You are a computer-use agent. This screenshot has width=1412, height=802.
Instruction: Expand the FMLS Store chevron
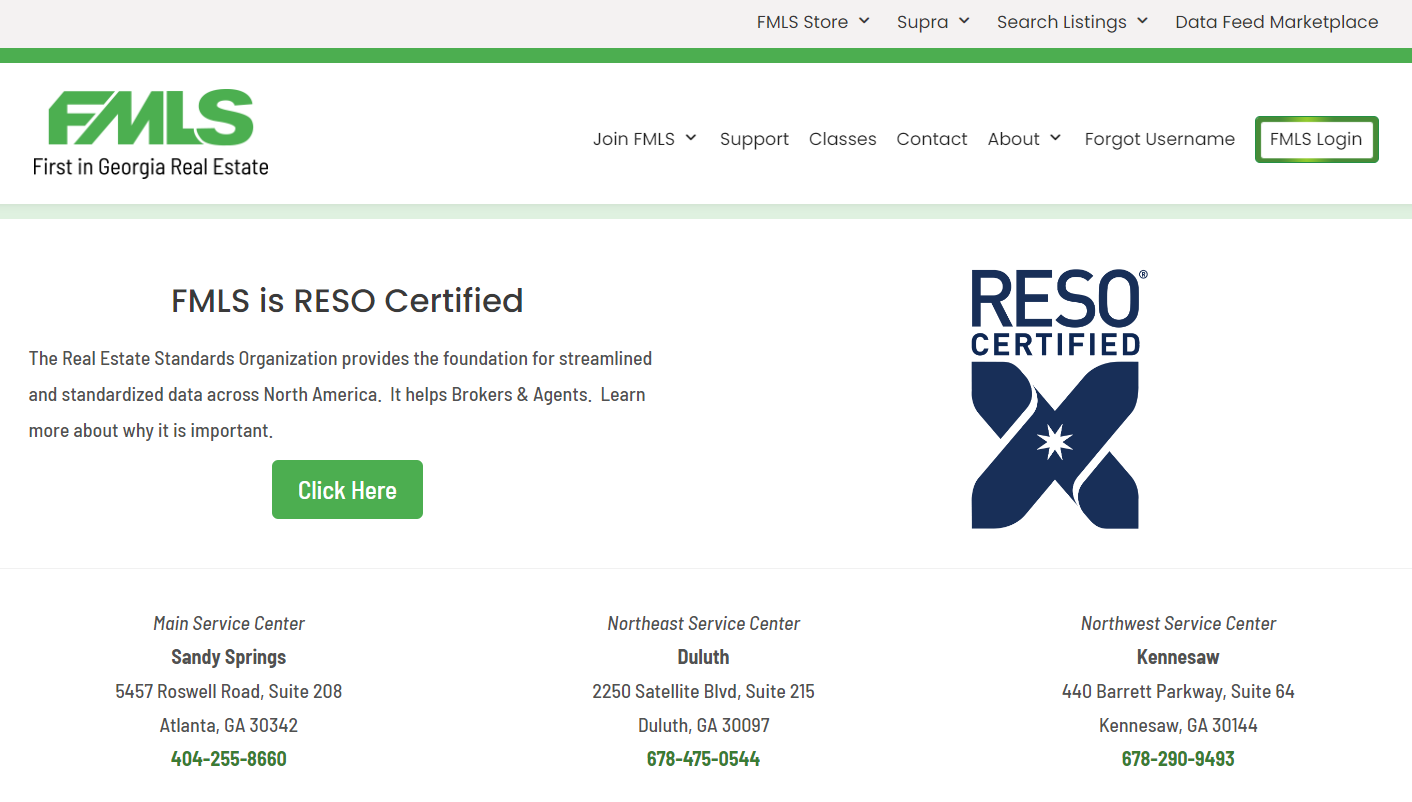(865, 21)
